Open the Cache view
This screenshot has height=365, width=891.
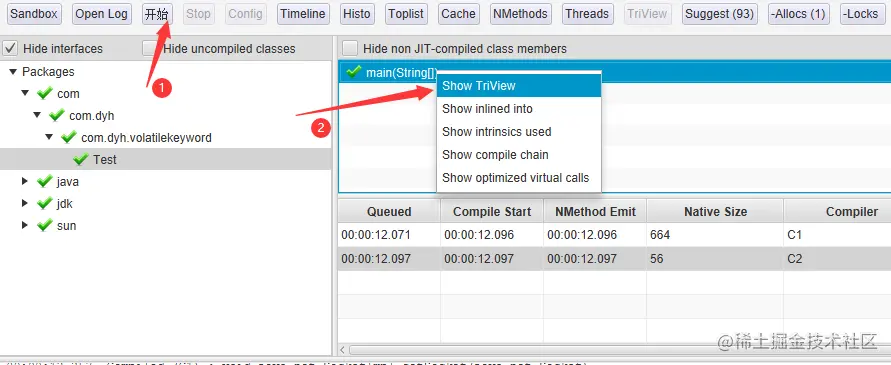[x=458, y=14]
